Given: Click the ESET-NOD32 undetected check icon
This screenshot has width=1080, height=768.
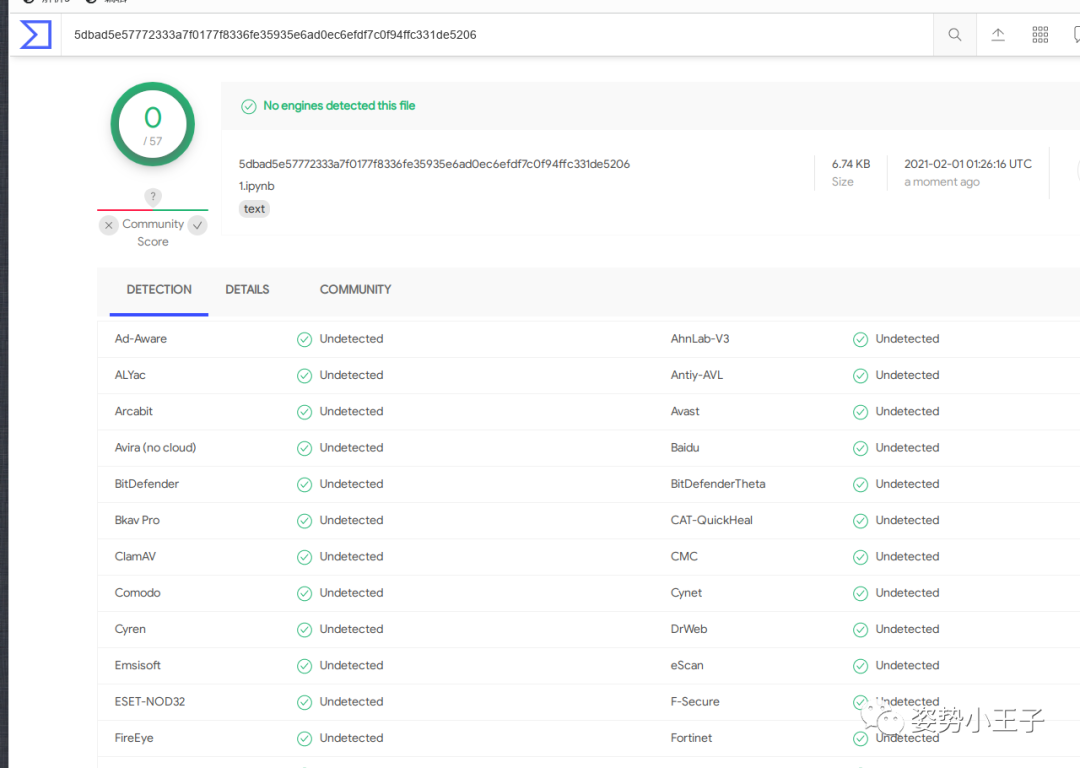Looking at the screenshot, I should point(304,702).
